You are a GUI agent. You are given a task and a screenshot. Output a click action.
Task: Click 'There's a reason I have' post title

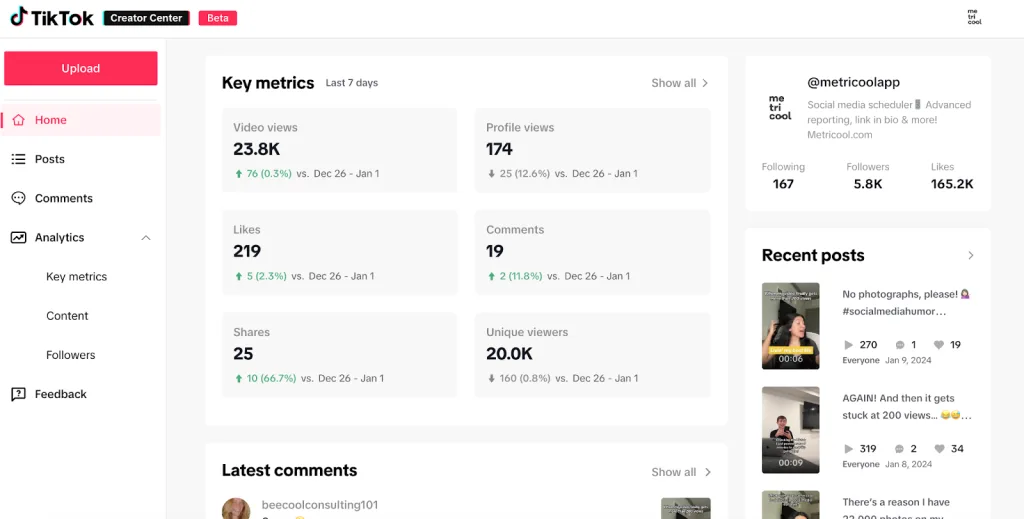point(896,502)
